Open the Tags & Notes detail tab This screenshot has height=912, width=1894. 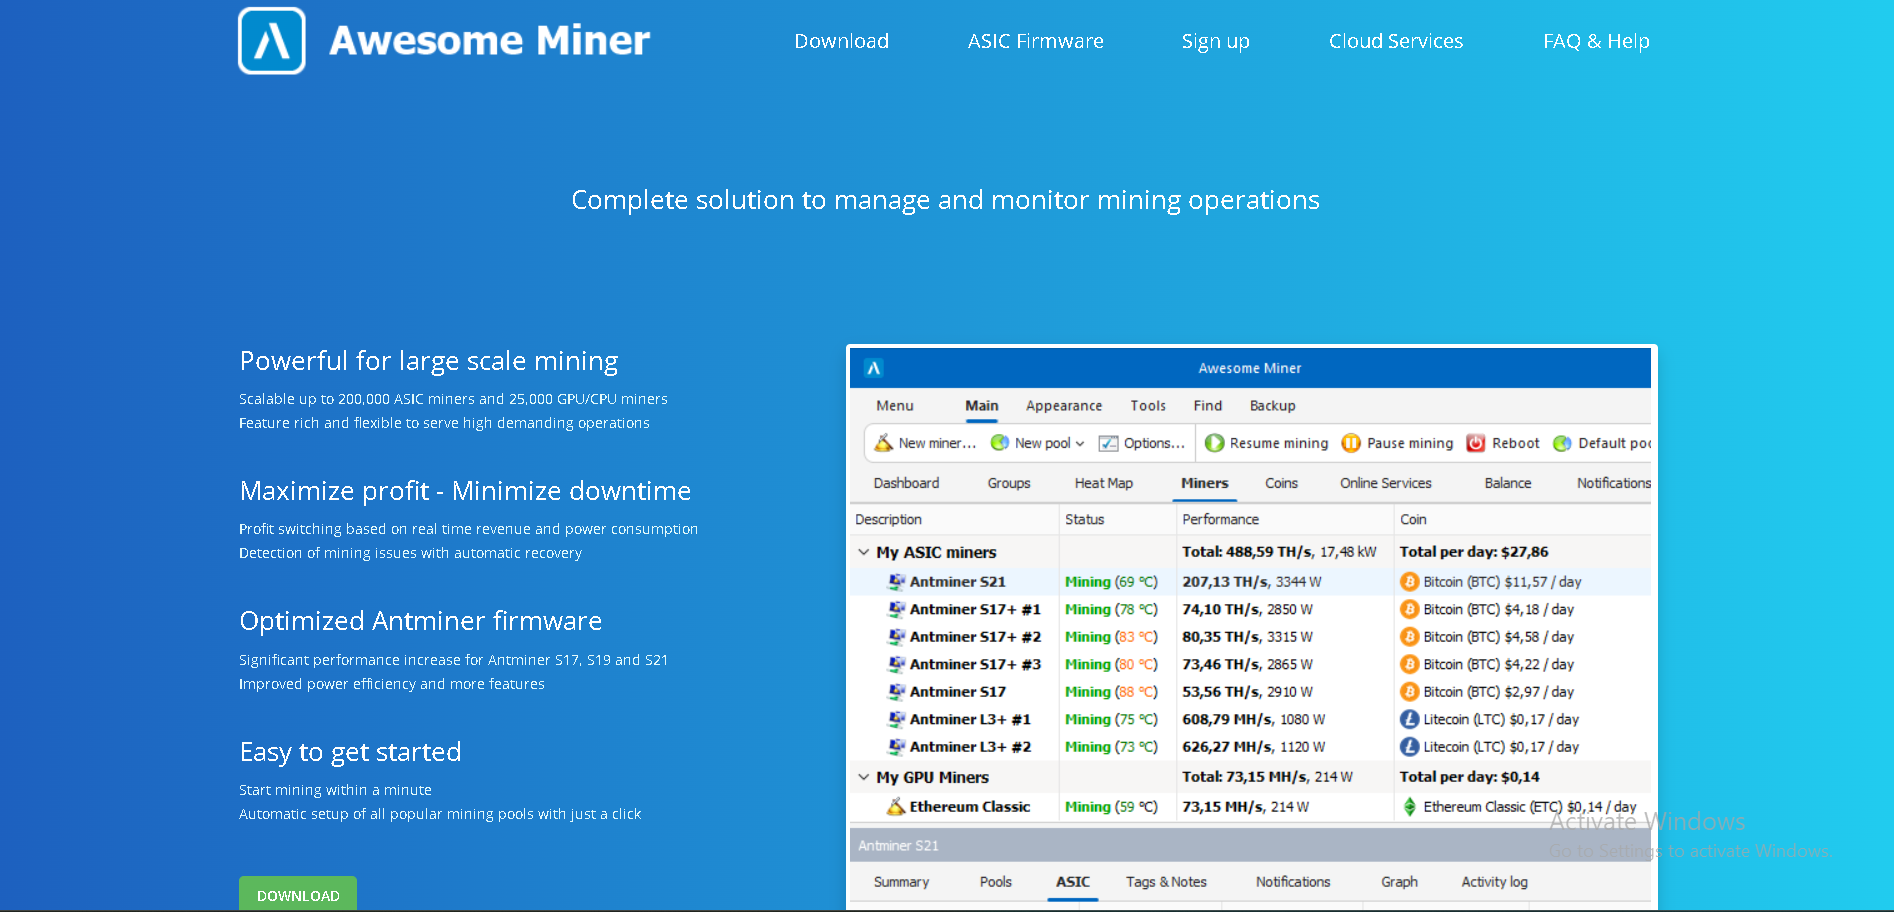pos(1166,882)
